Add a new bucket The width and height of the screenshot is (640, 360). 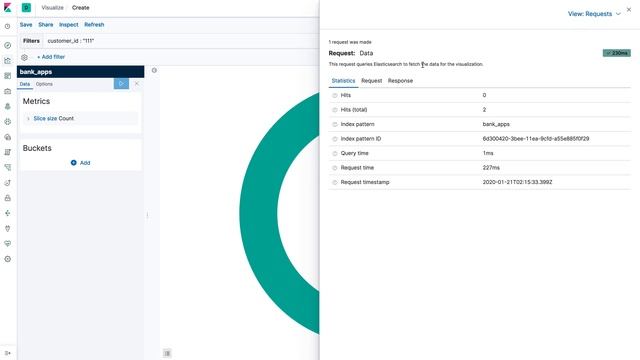click(x=80, y=163)
